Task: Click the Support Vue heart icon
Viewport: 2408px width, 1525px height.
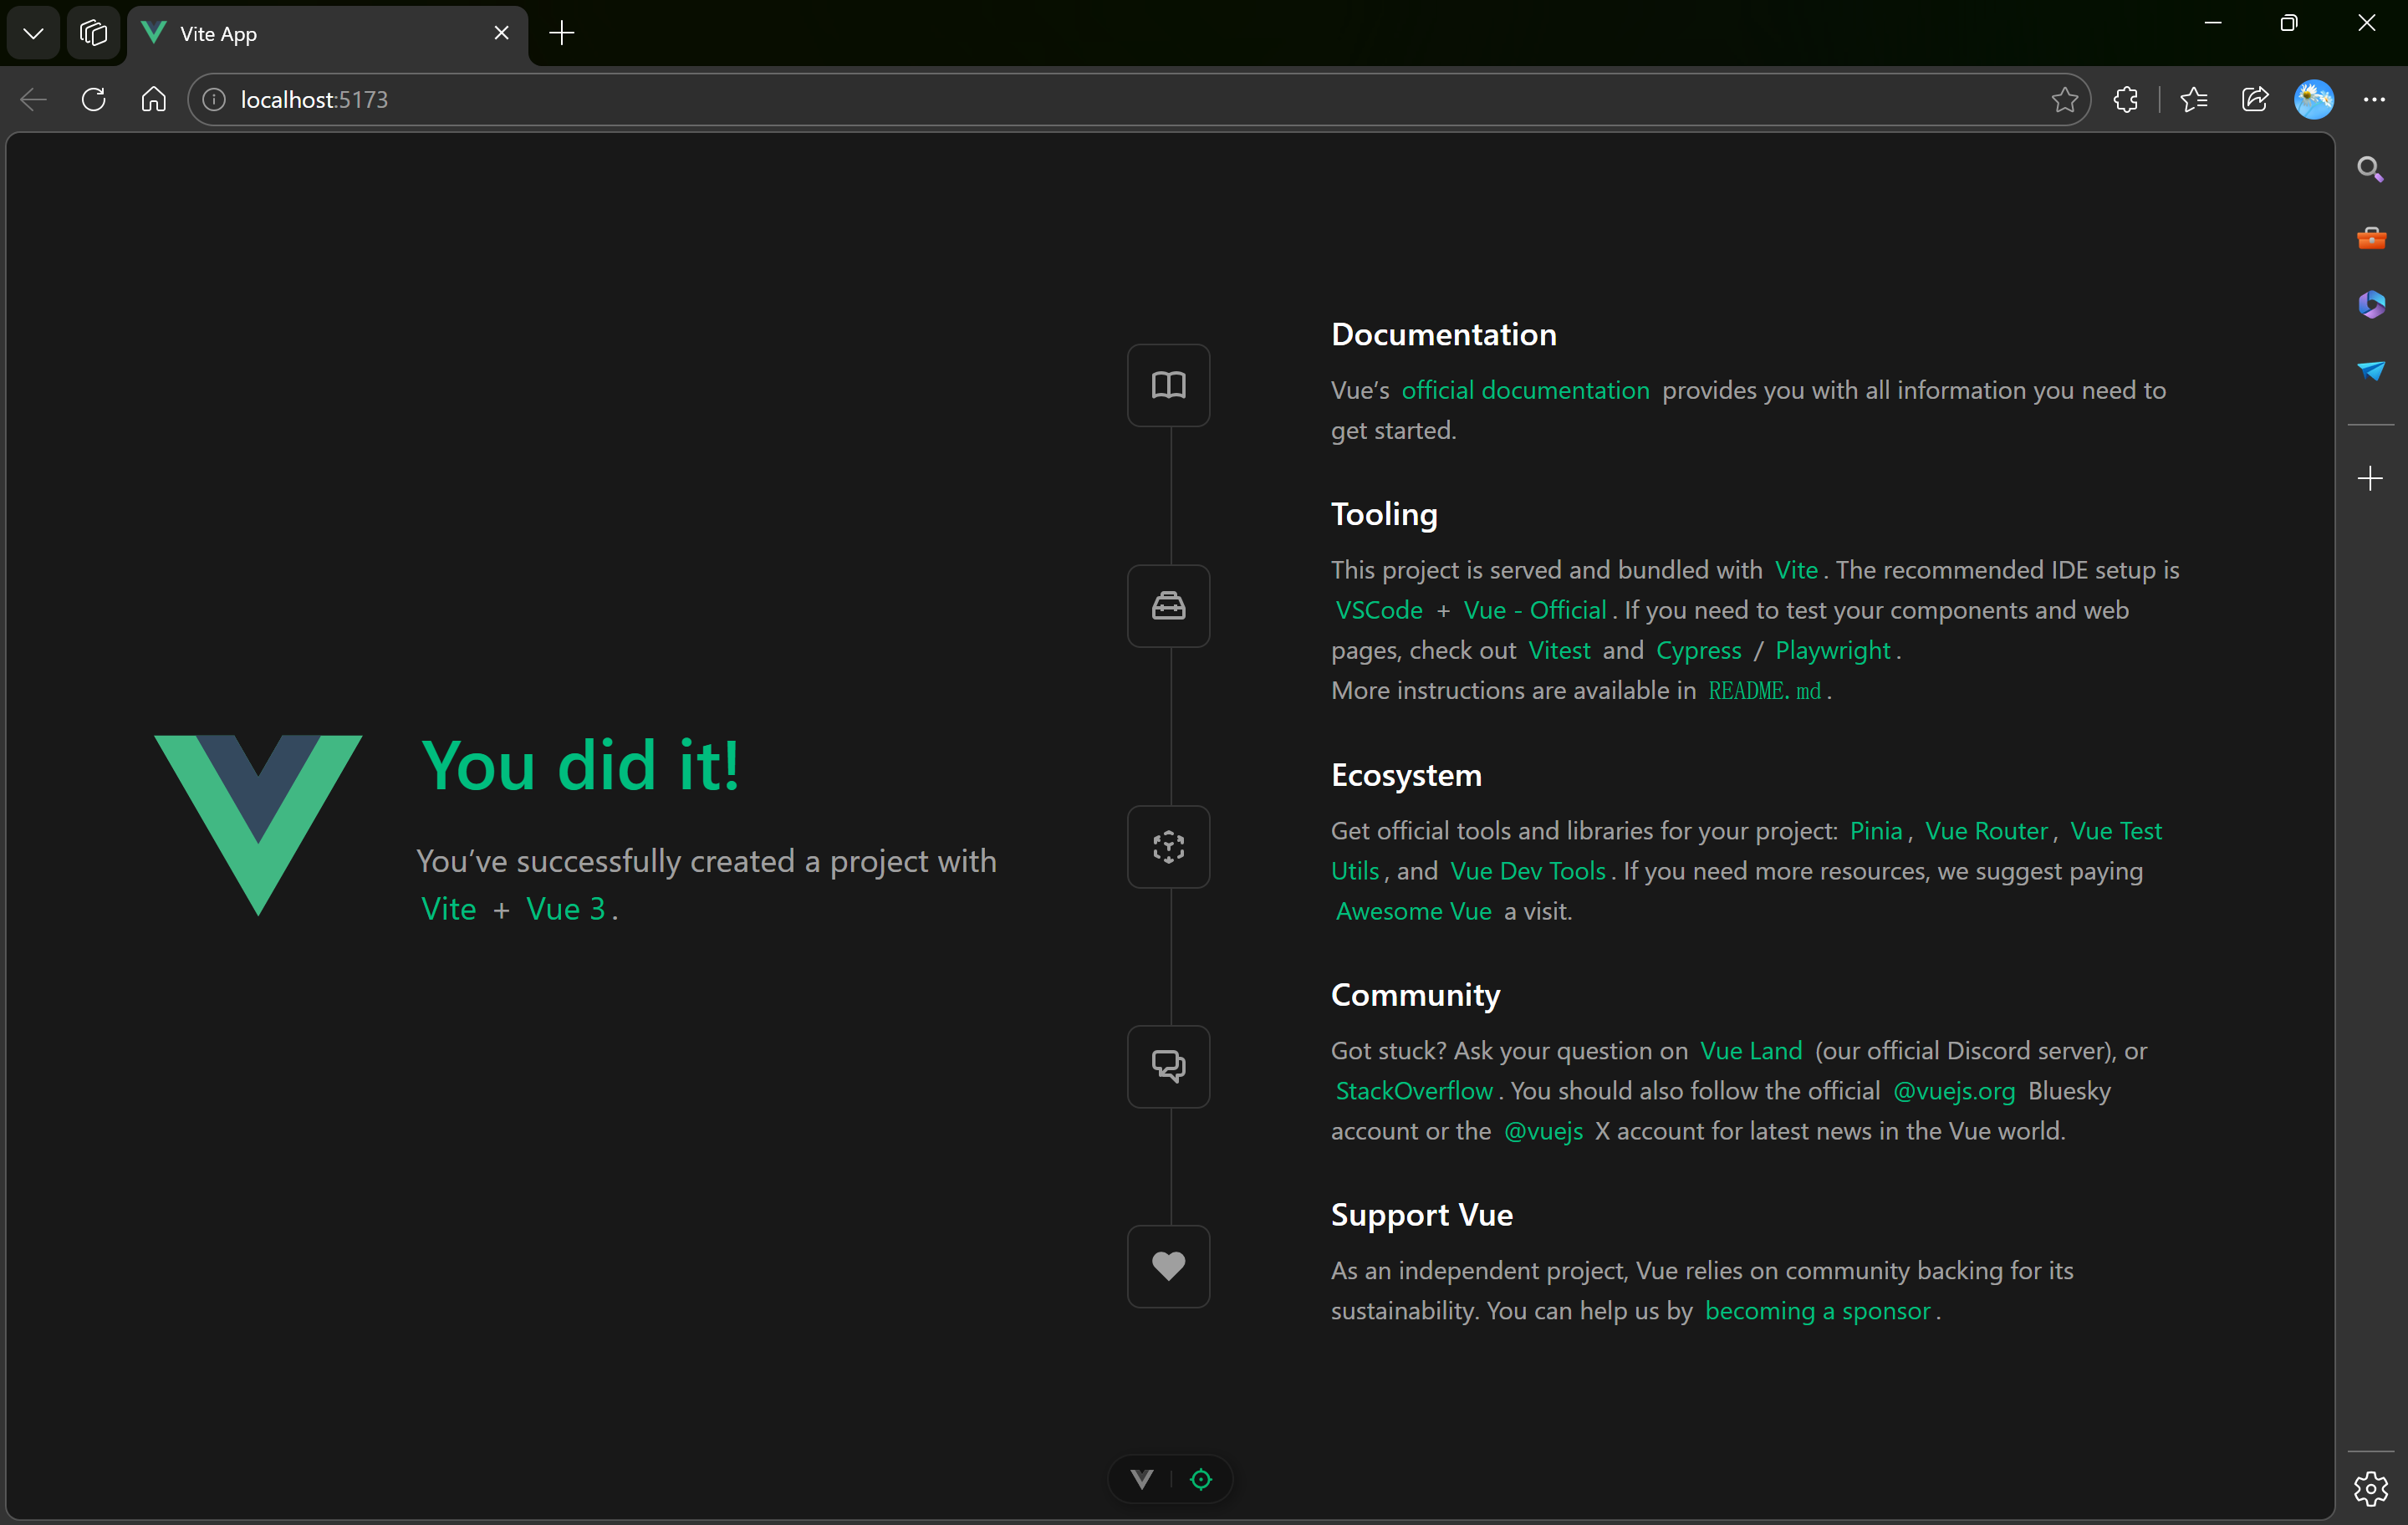Action: click(1168, 1266)
